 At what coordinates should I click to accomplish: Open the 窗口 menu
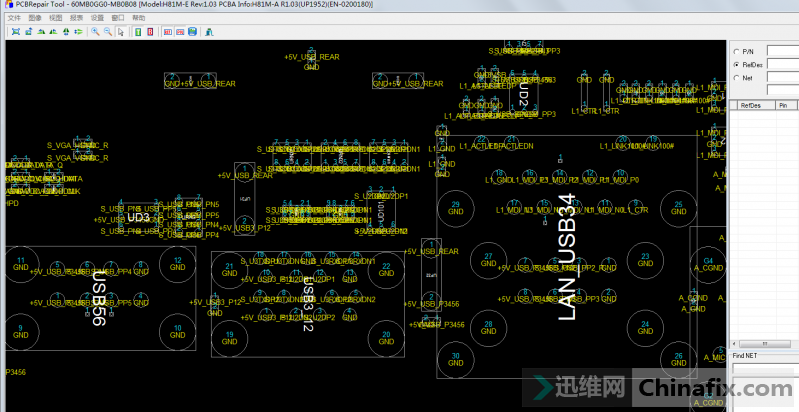point(118,18)
